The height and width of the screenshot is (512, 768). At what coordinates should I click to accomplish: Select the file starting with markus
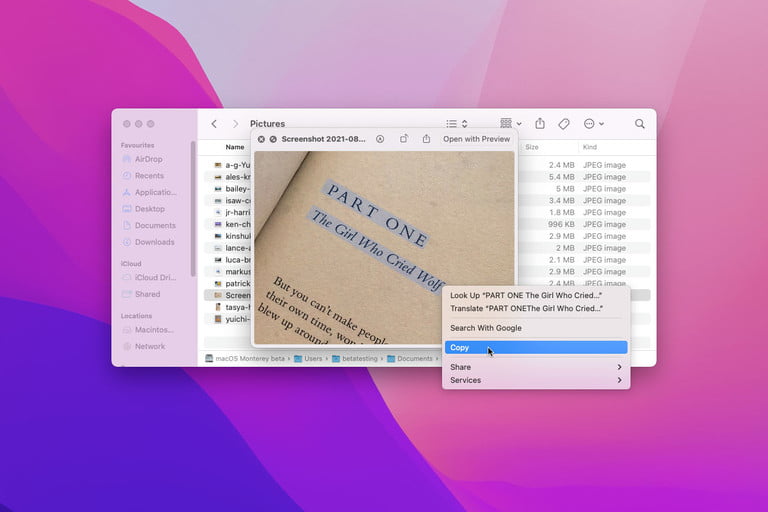pyautogui.click(x=232, y=271)
